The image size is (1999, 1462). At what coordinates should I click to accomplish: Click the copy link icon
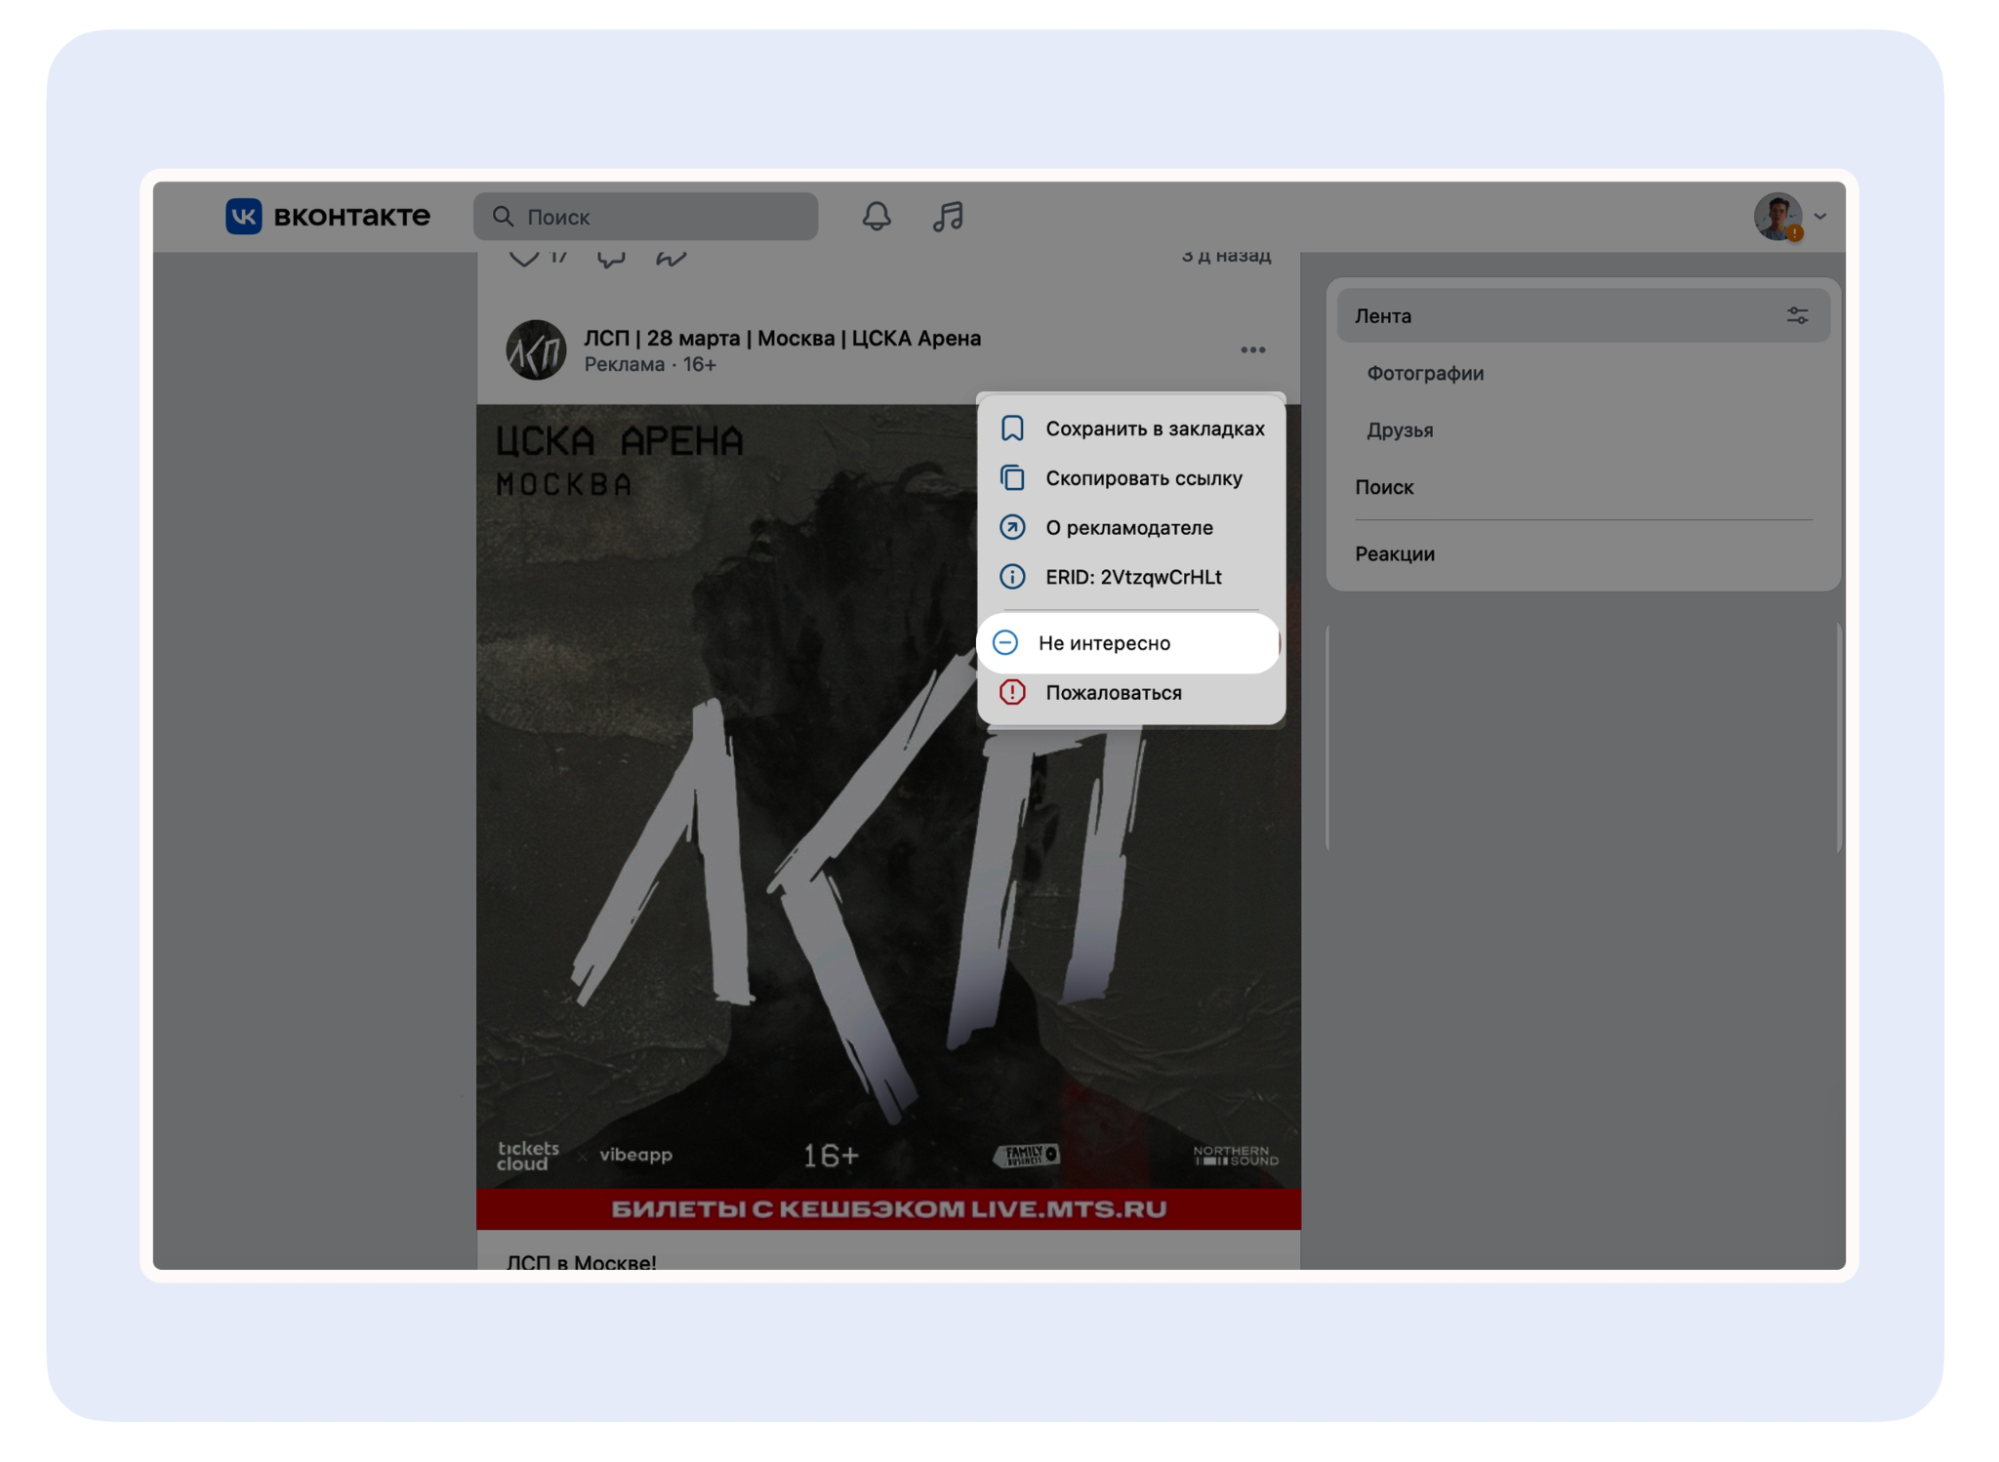point(1012,478)
